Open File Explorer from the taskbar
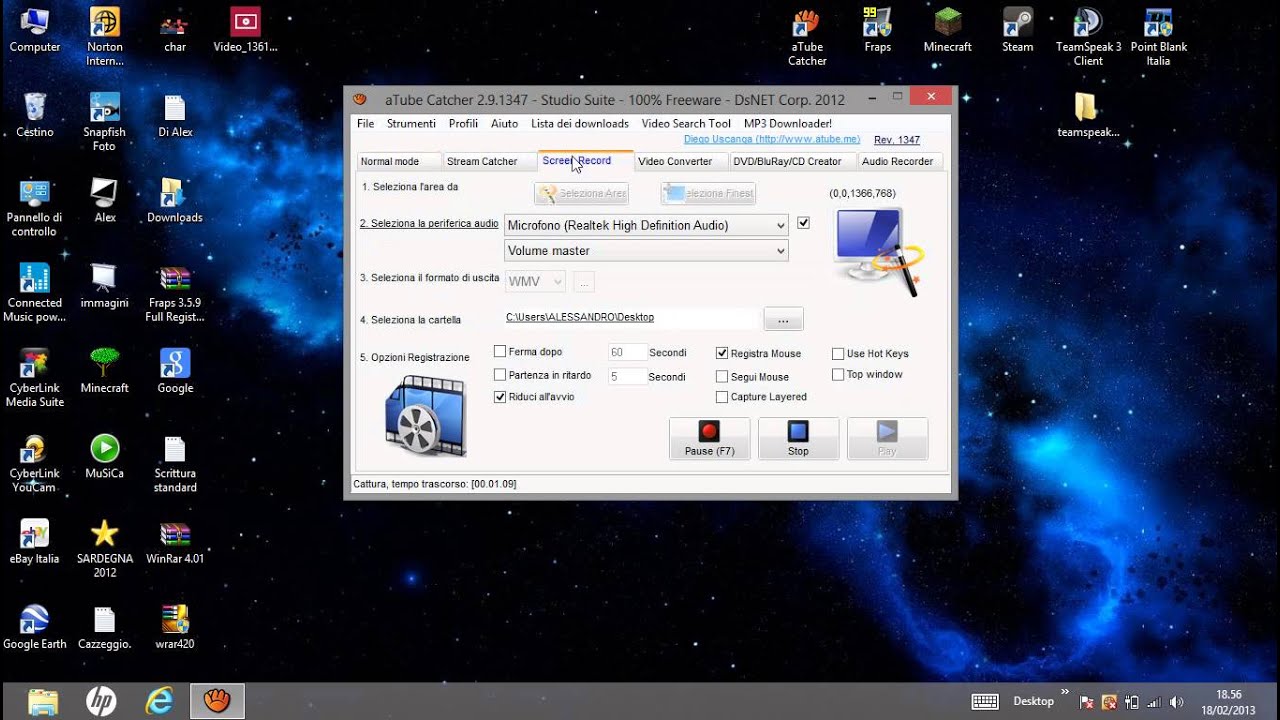Screen dimensions: 1280x720 pos(43,702)
